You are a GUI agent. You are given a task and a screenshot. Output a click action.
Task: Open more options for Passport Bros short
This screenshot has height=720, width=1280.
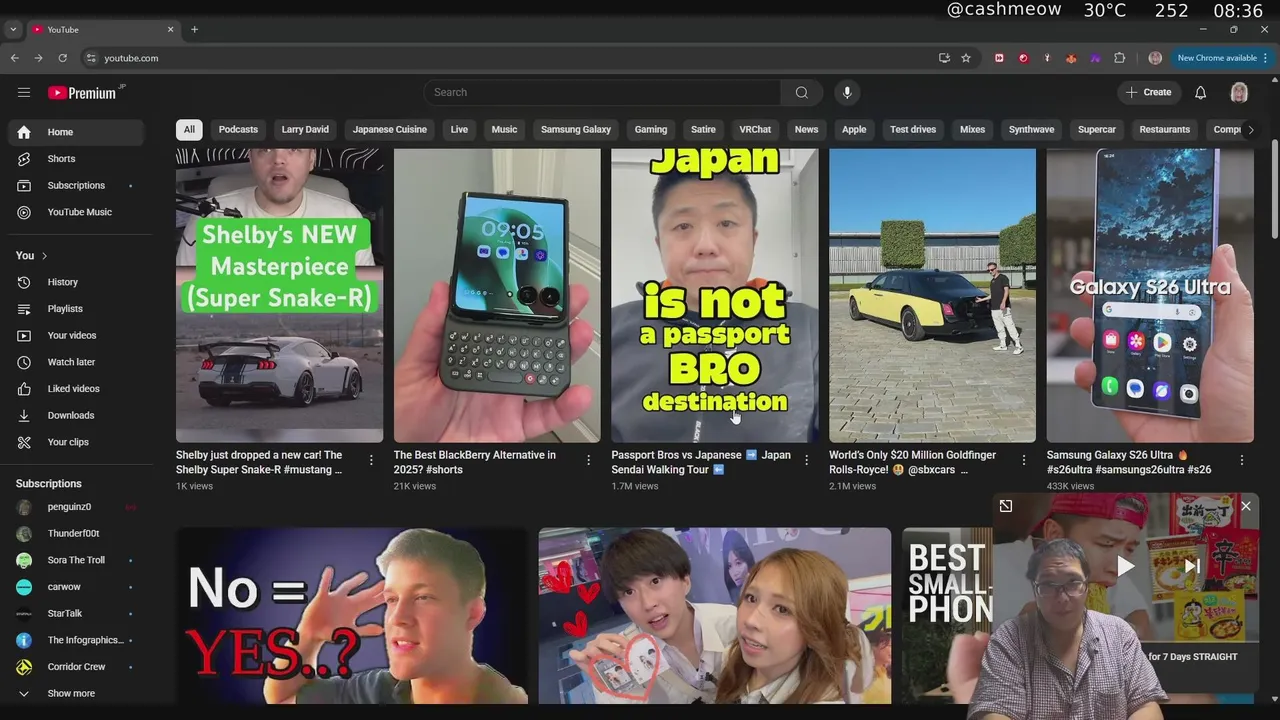click(806, 460)
